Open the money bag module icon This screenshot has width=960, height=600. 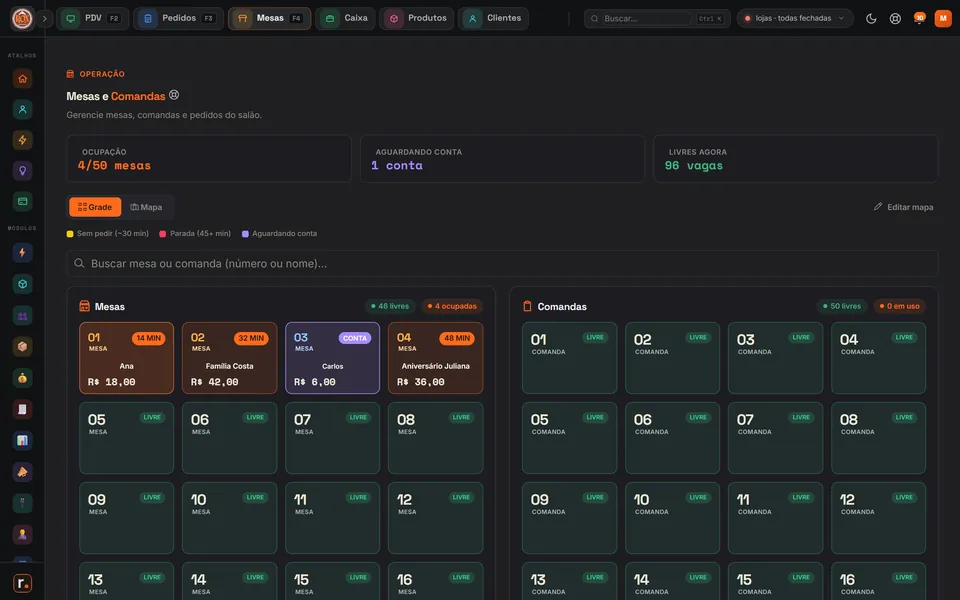[x=23, y=378]
